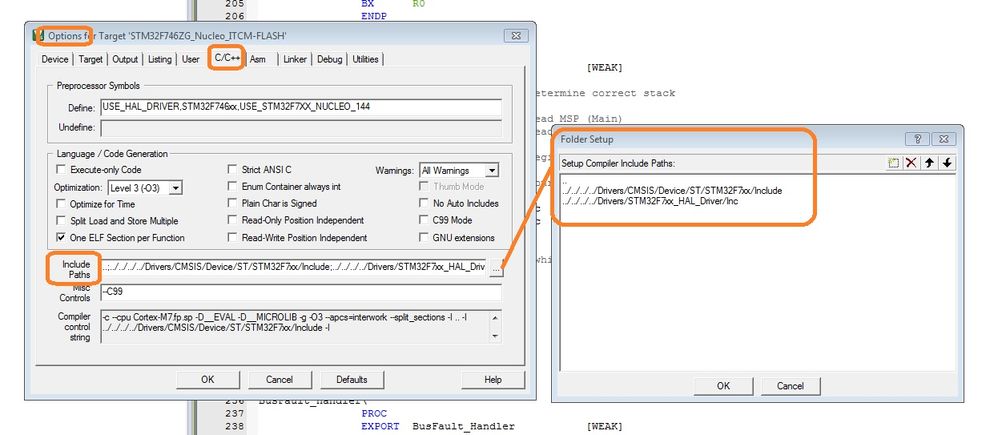This screenshot has width=998, height=435.
Task: Select CMSIS Device Include path entry
Action: (672, 190)
